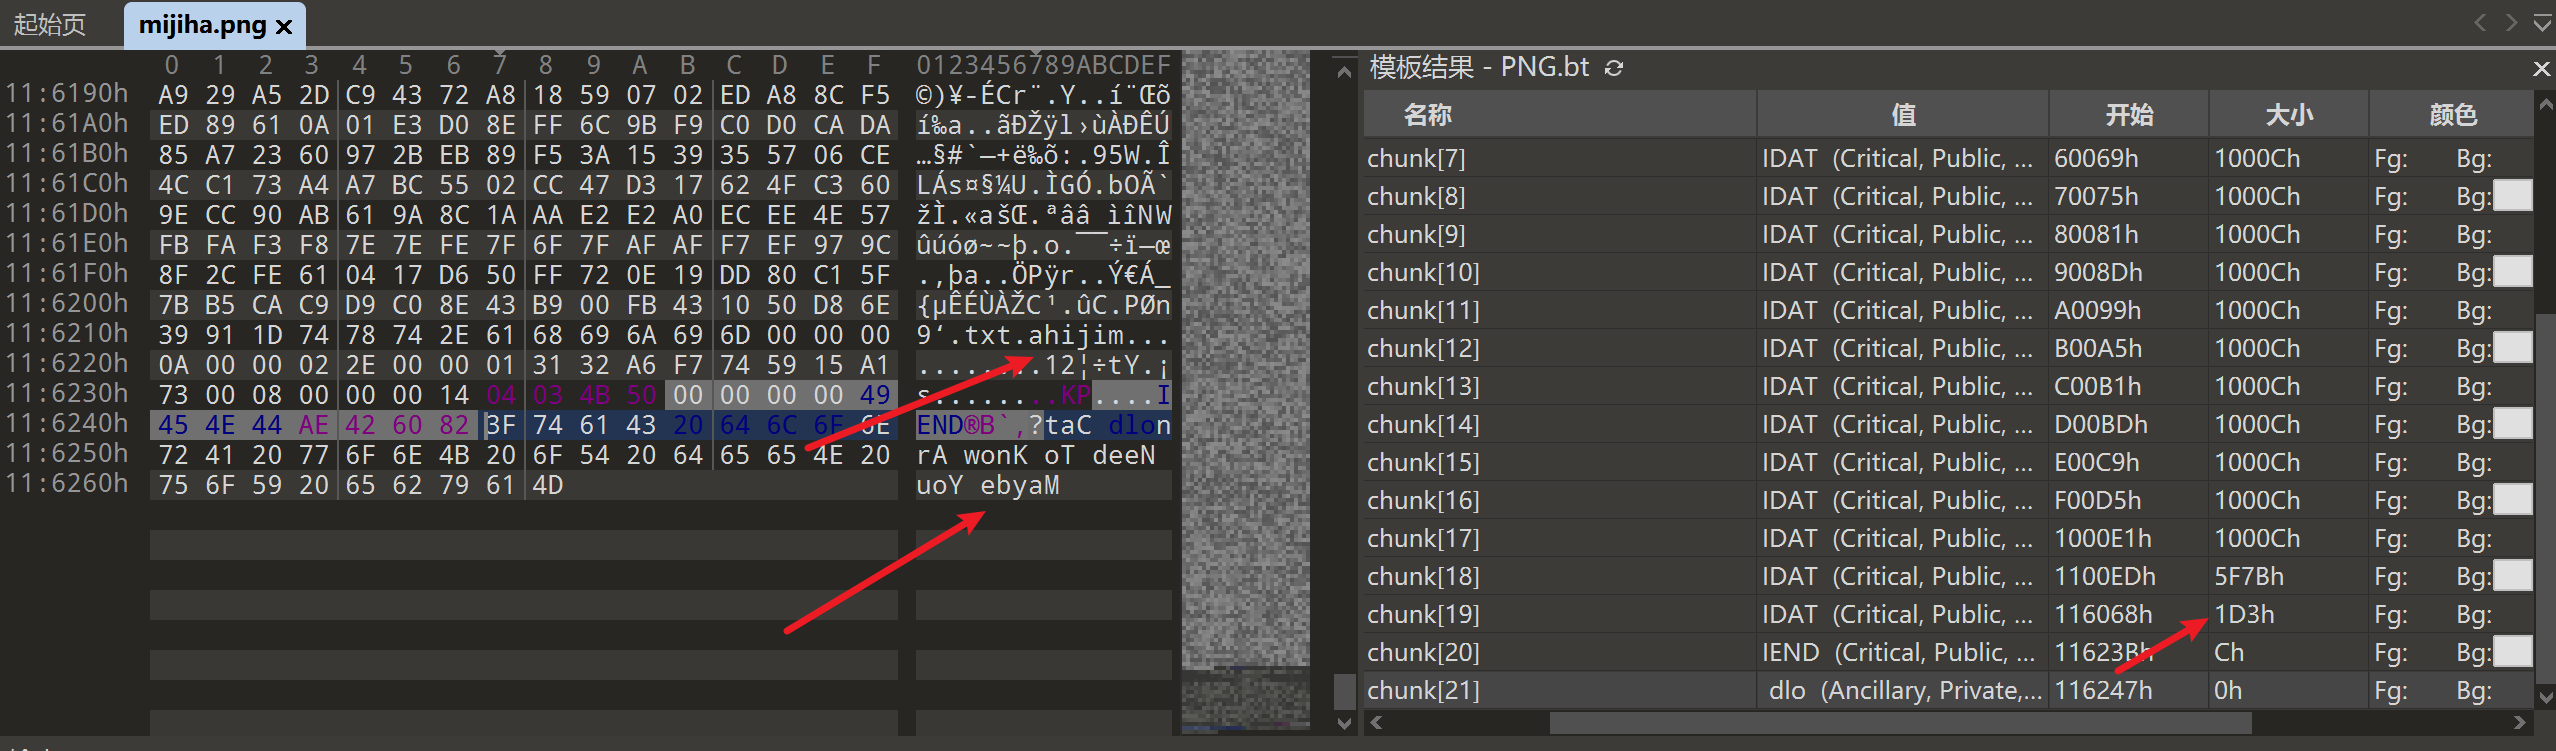Click the start value 60069h

[2096, 158]
